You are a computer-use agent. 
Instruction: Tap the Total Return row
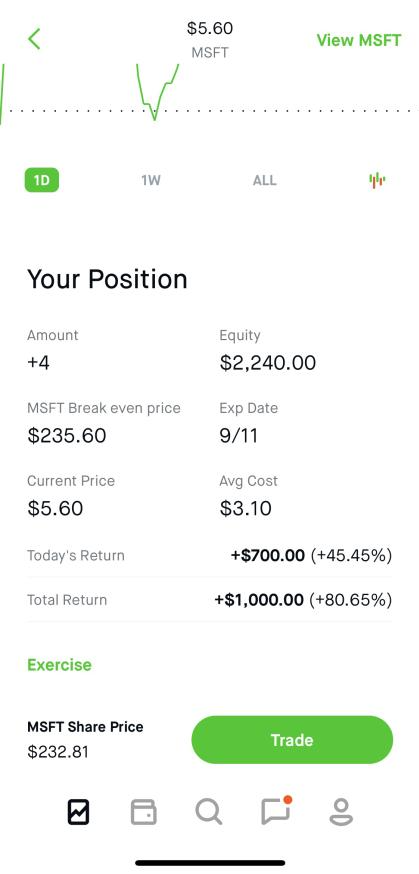click(210, 600)
